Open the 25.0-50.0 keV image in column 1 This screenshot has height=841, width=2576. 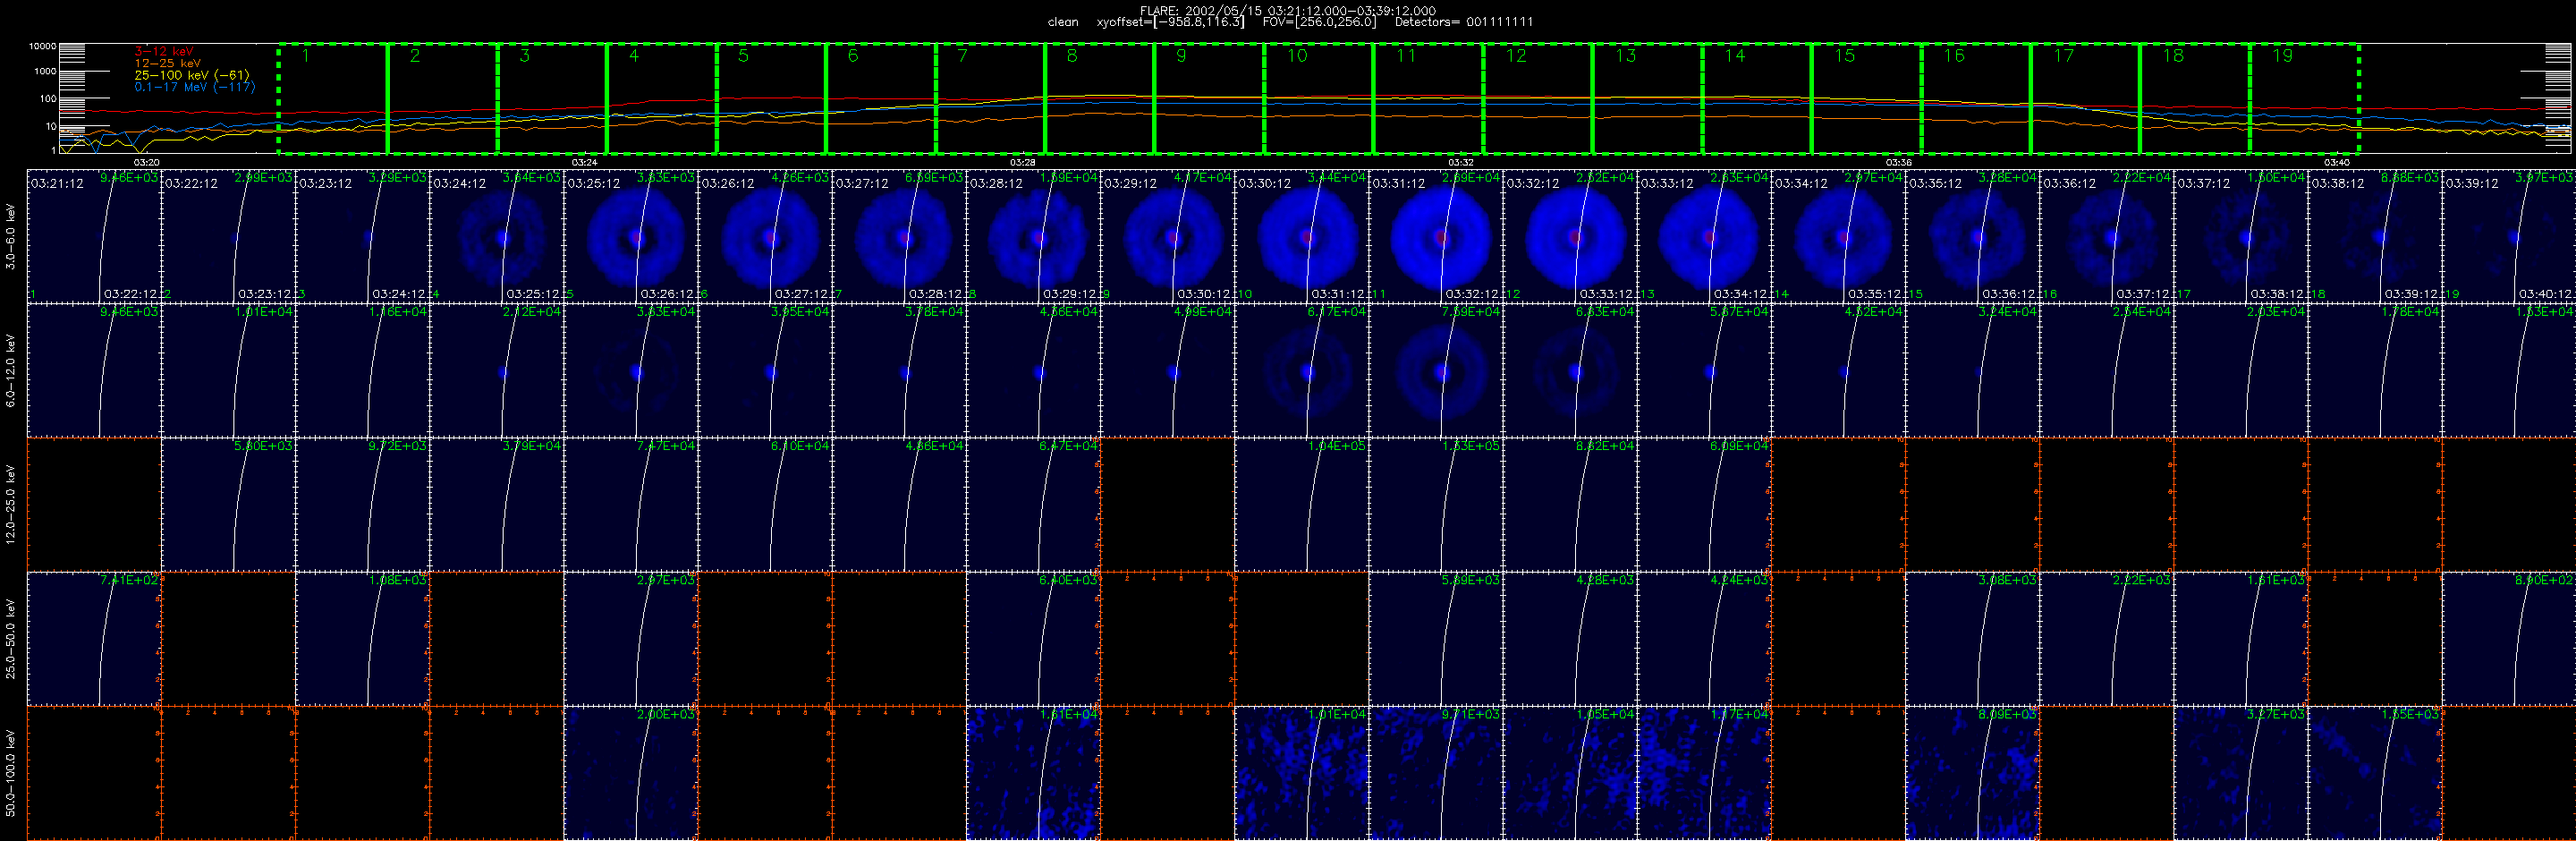94,638
